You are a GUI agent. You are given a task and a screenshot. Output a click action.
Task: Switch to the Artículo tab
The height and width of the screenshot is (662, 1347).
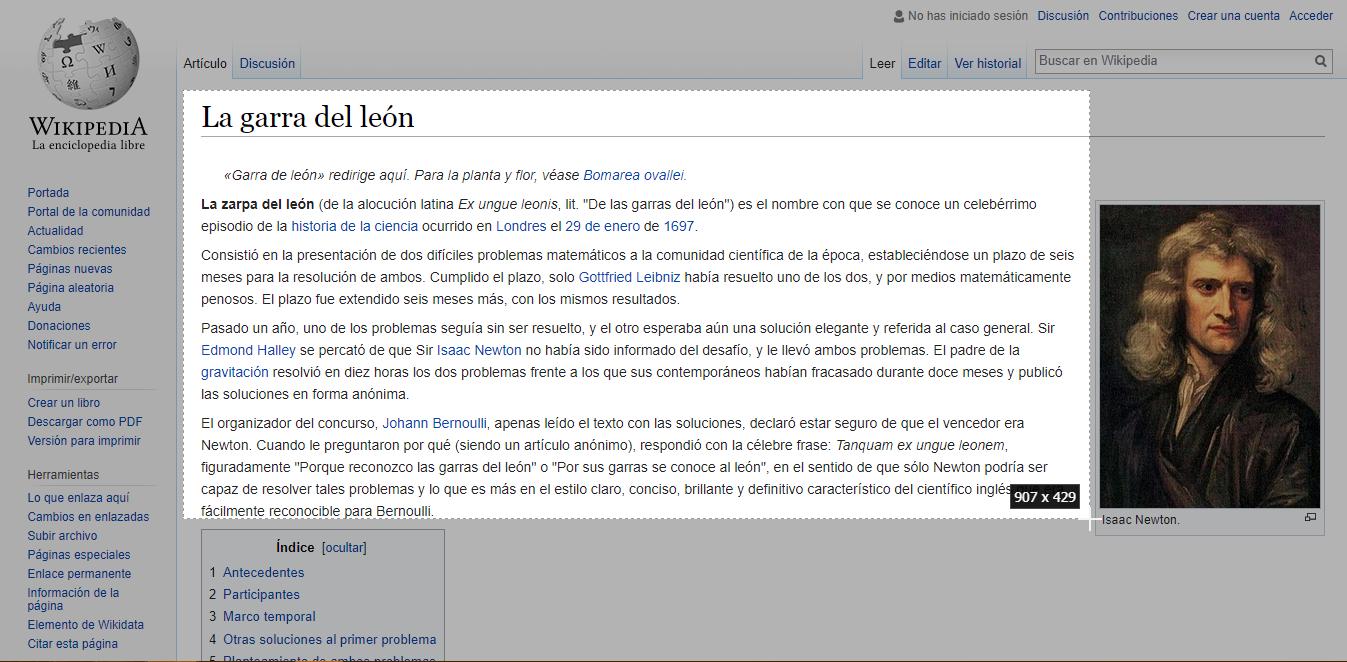coord(205,63)
